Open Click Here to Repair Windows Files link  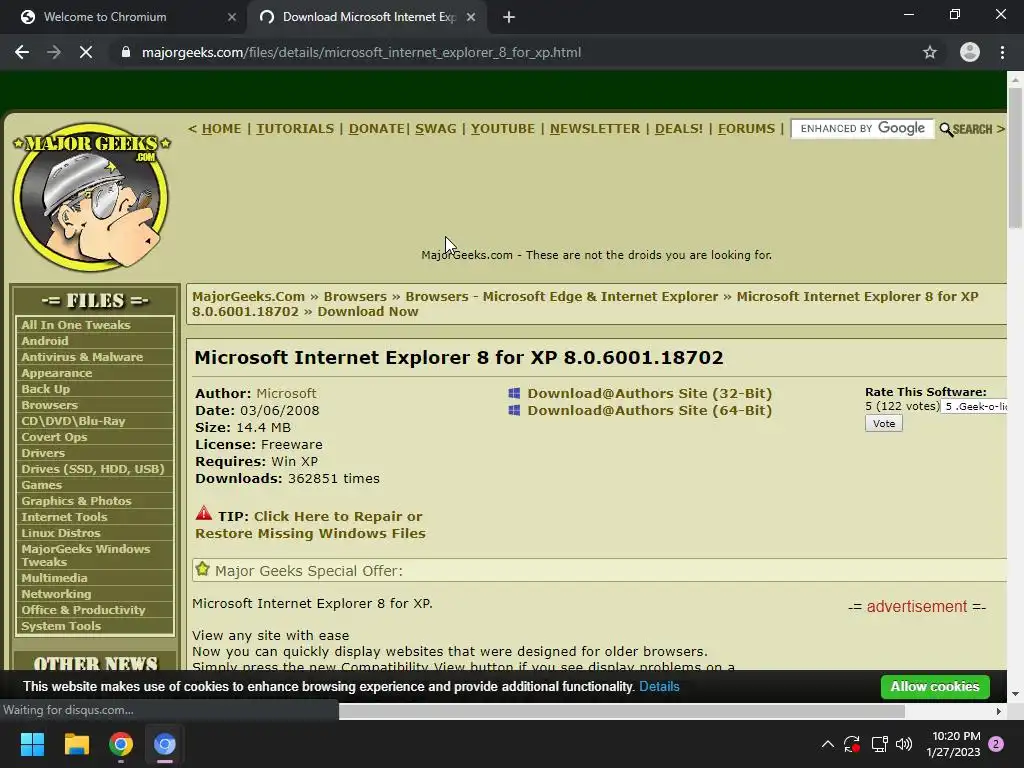coord(310,524)
